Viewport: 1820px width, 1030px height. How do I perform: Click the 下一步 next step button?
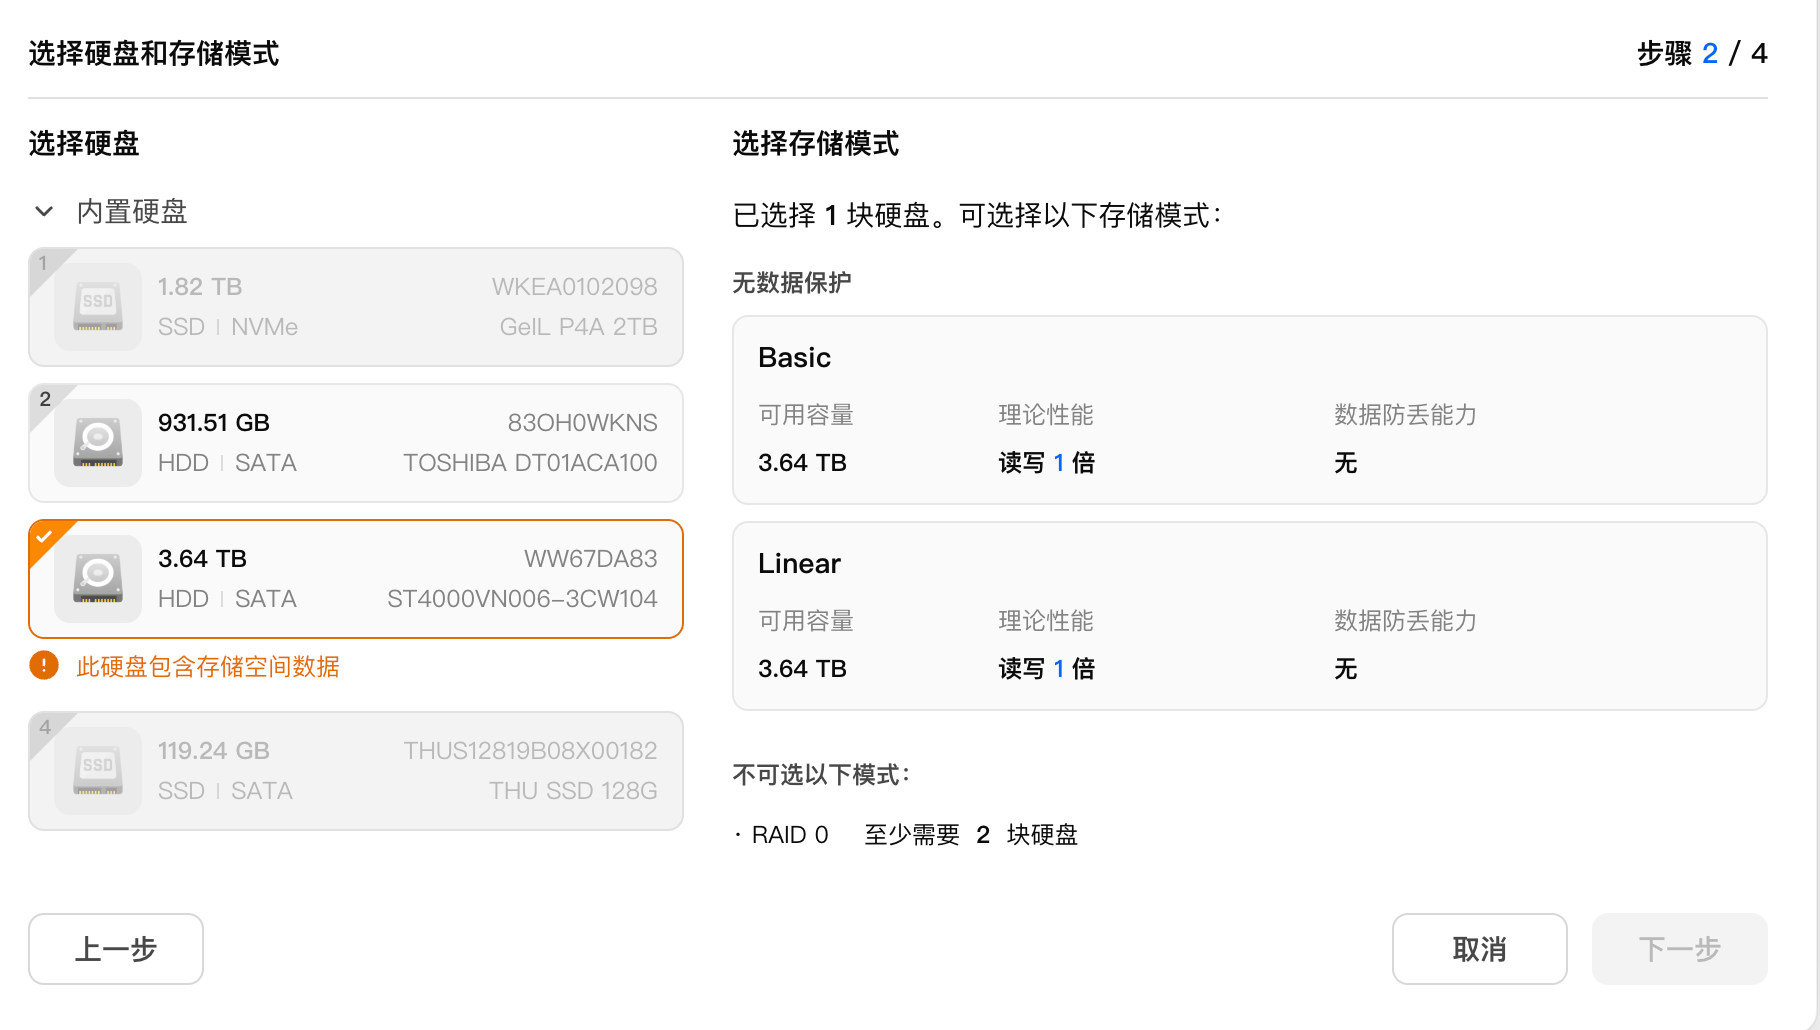[x=1679, y=949]
